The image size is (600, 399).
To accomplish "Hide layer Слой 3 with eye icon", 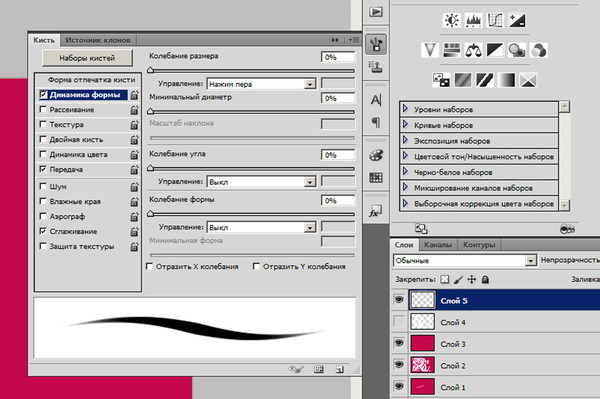I will coord(399,343).
